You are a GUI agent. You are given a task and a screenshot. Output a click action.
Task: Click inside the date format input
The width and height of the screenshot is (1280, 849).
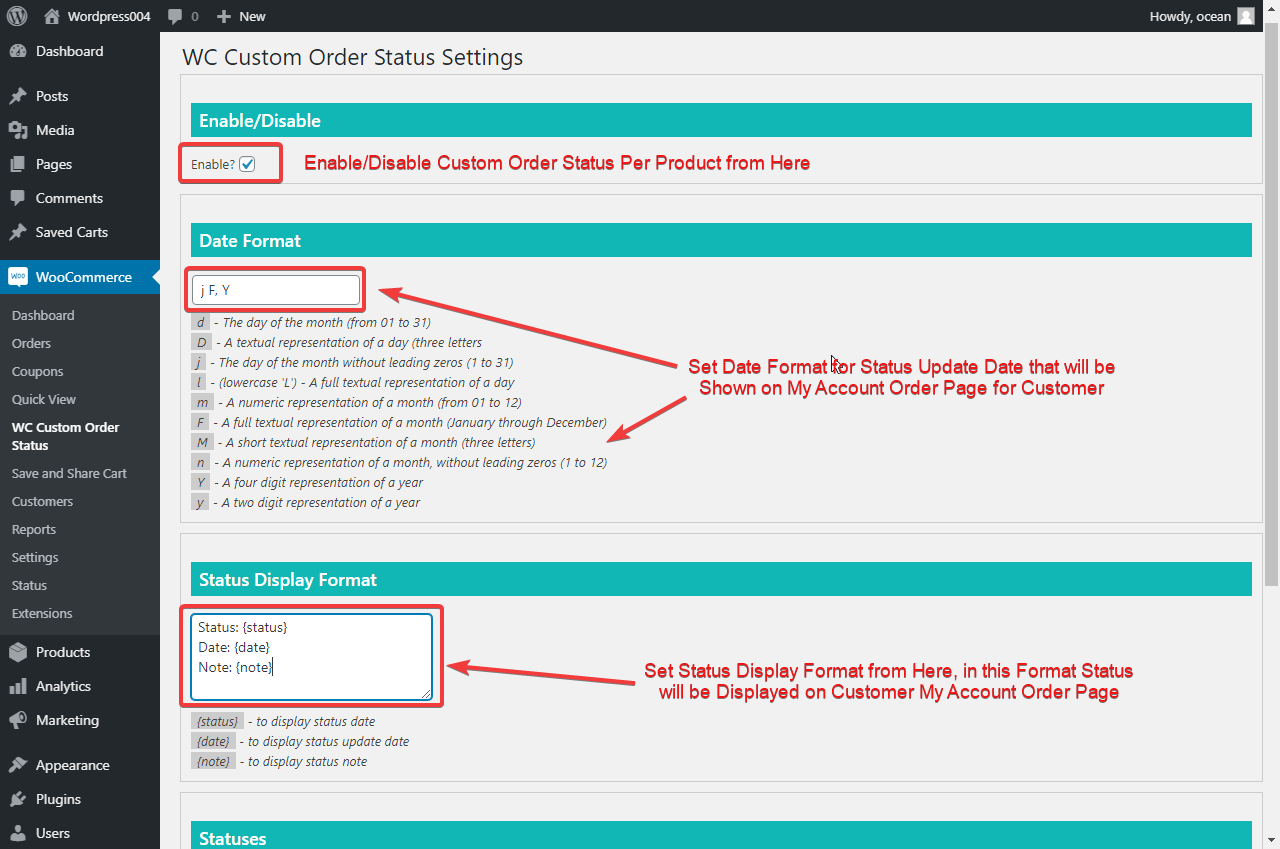pos(274,289)
